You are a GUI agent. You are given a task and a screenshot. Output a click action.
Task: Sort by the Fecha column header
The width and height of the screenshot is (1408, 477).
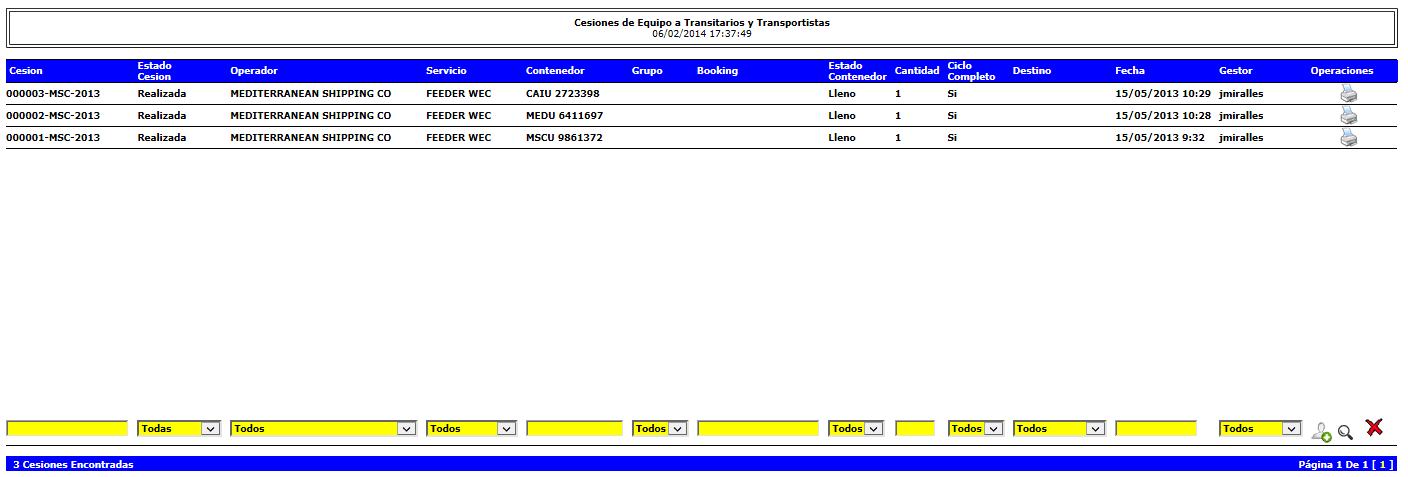(1130, 71)
